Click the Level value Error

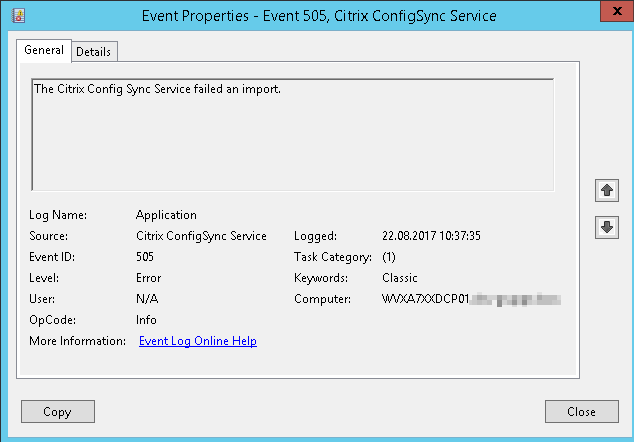point(148,278)
